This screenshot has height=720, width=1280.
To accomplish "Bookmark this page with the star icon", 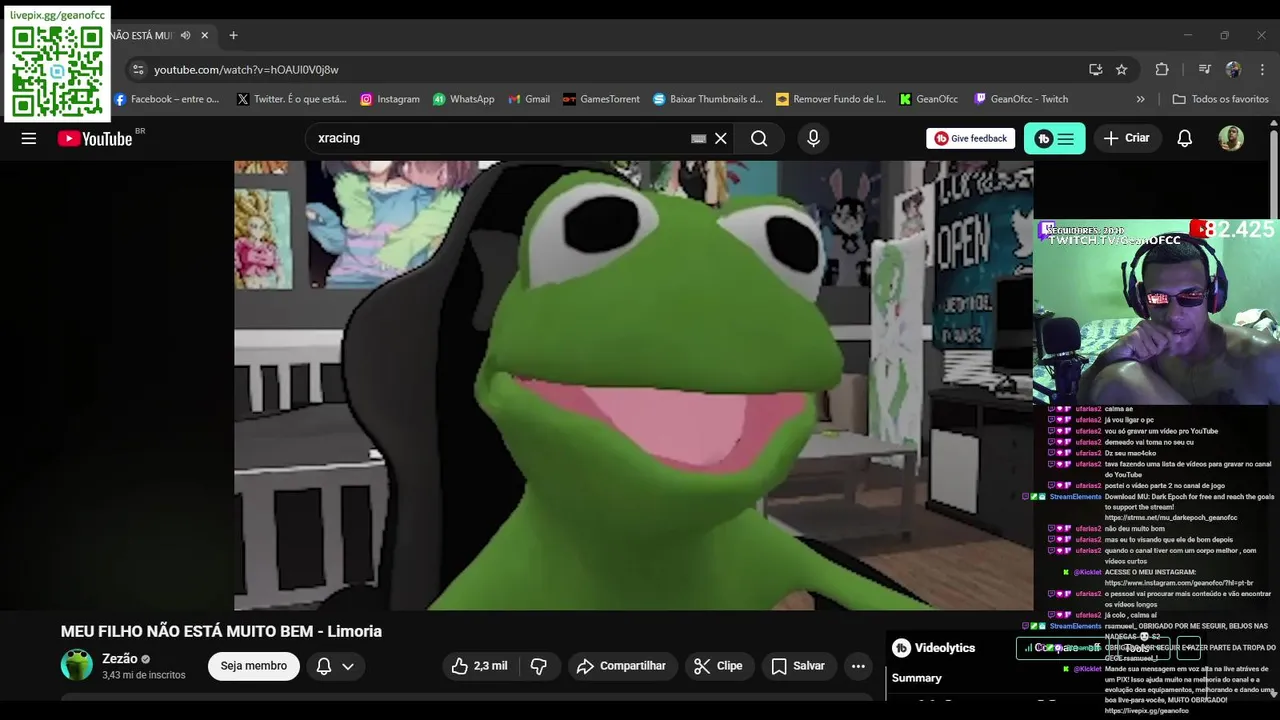I will point(1121,70).
